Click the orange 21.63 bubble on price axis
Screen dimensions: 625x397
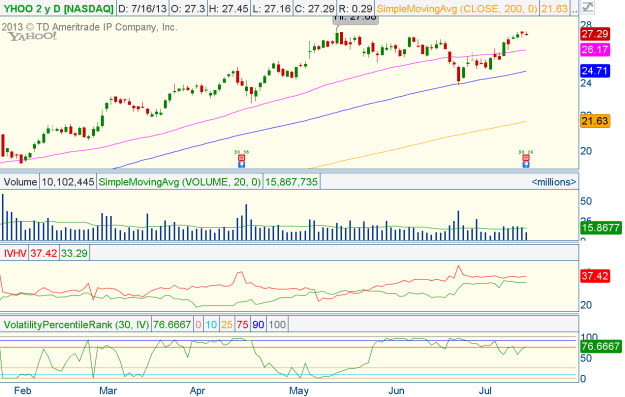click(595, 121)
